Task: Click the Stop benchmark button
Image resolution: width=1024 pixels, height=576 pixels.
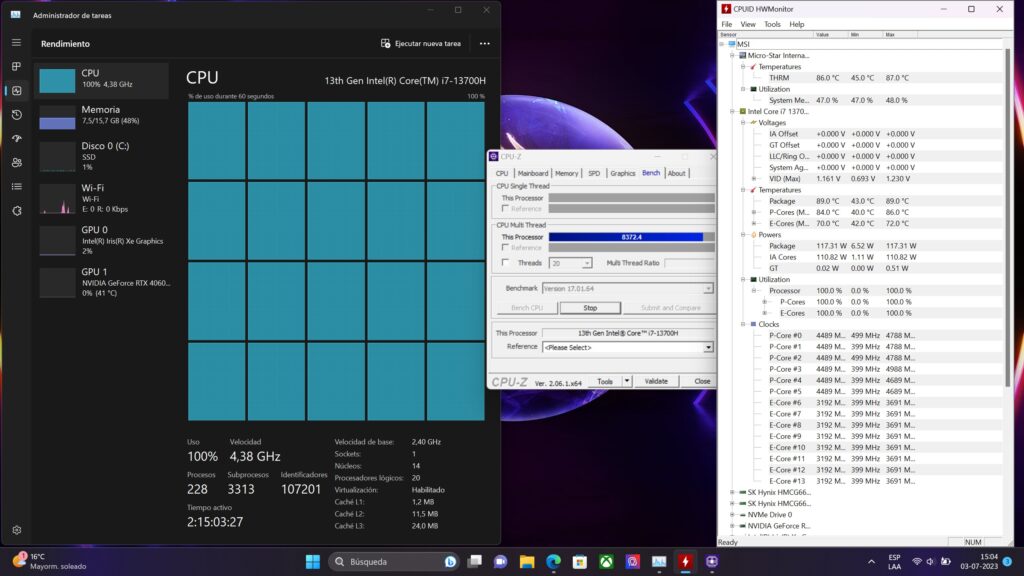Action: tap(590, 308)
